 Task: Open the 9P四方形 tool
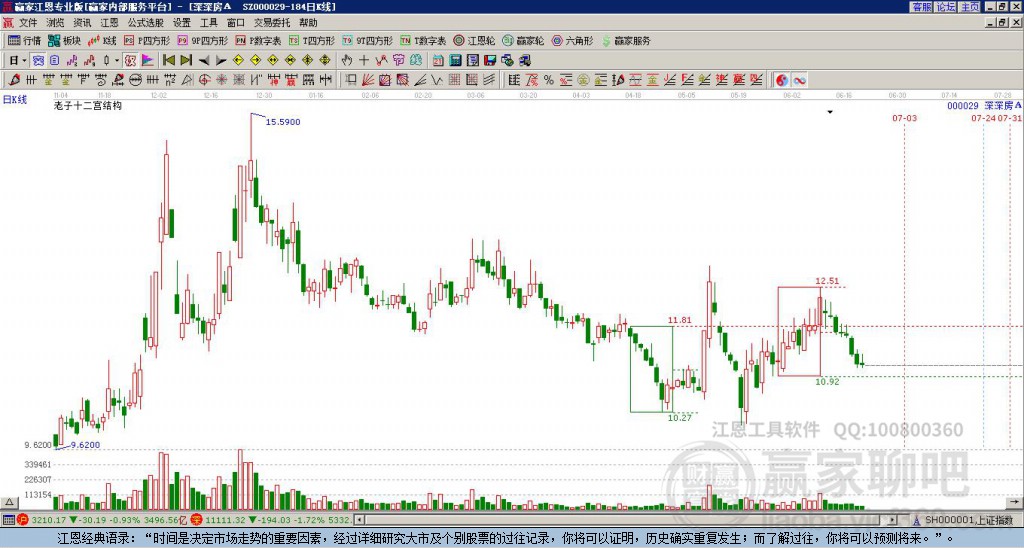(202, 40)
